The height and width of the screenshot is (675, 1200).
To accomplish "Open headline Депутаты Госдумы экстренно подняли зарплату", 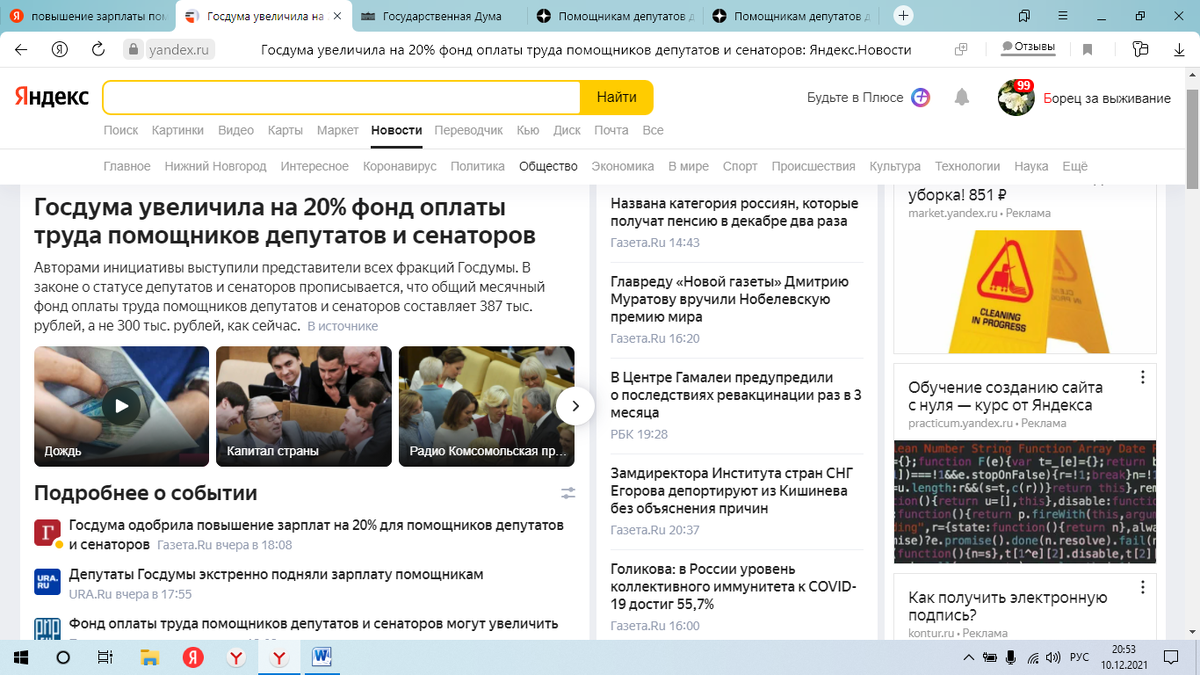I will (276, 574).
